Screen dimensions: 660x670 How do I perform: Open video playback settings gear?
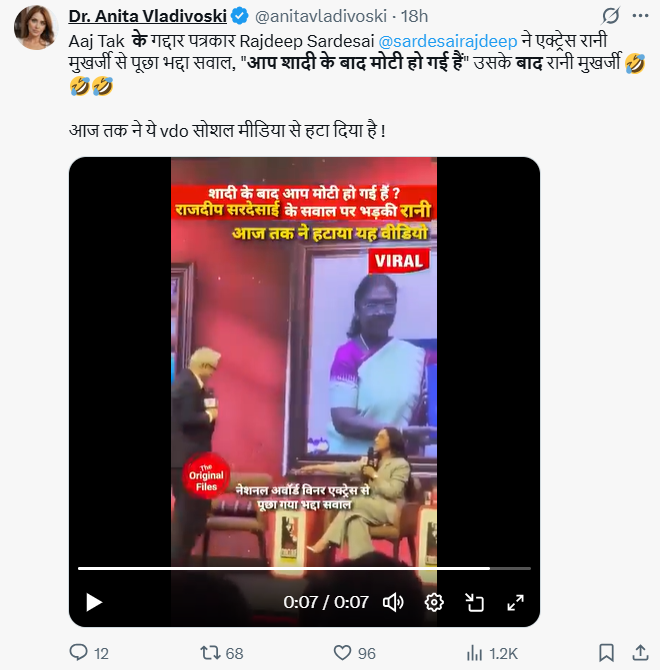(x=434, y=602)
